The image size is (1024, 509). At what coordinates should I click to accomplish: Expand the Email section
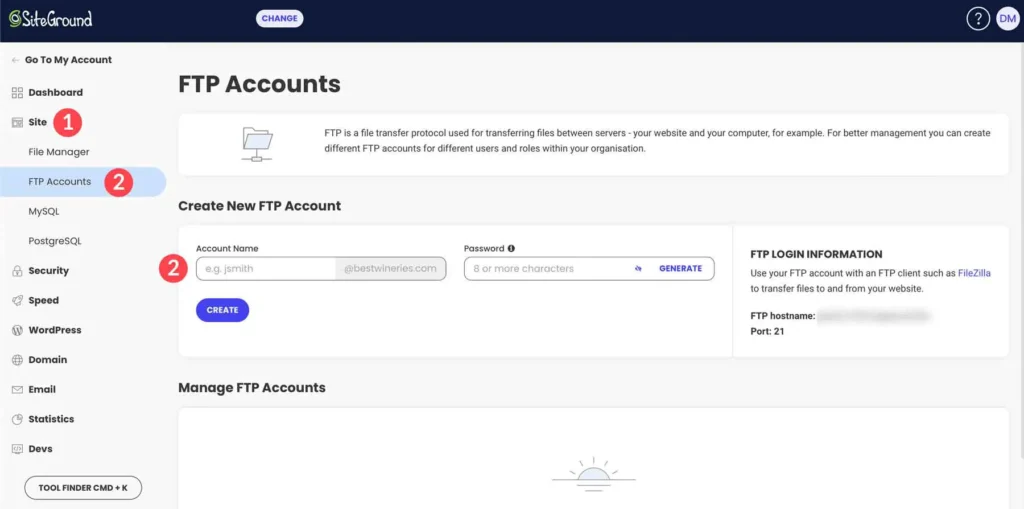[x=42, y=389]
